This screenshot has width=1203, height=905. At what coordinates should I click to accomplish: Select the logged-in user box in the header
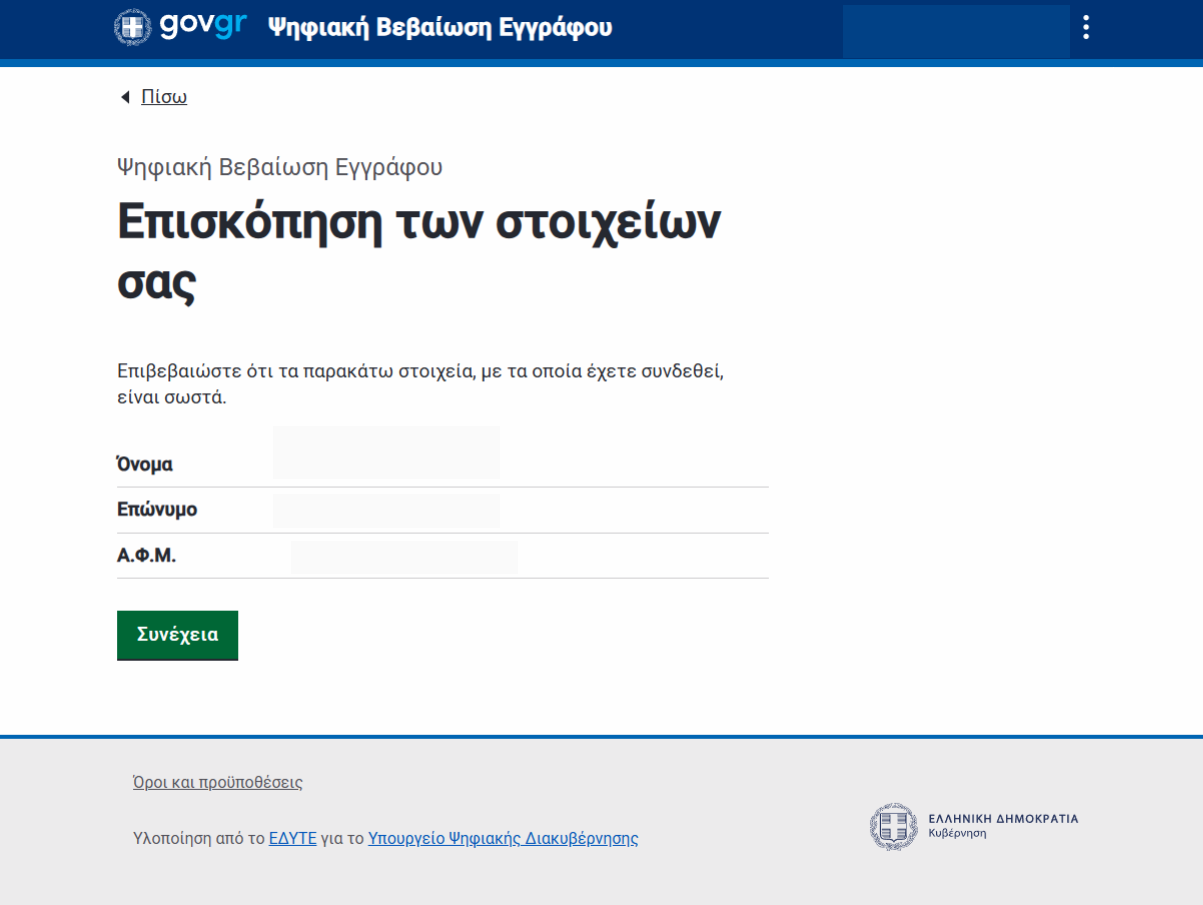click(955, 31)
